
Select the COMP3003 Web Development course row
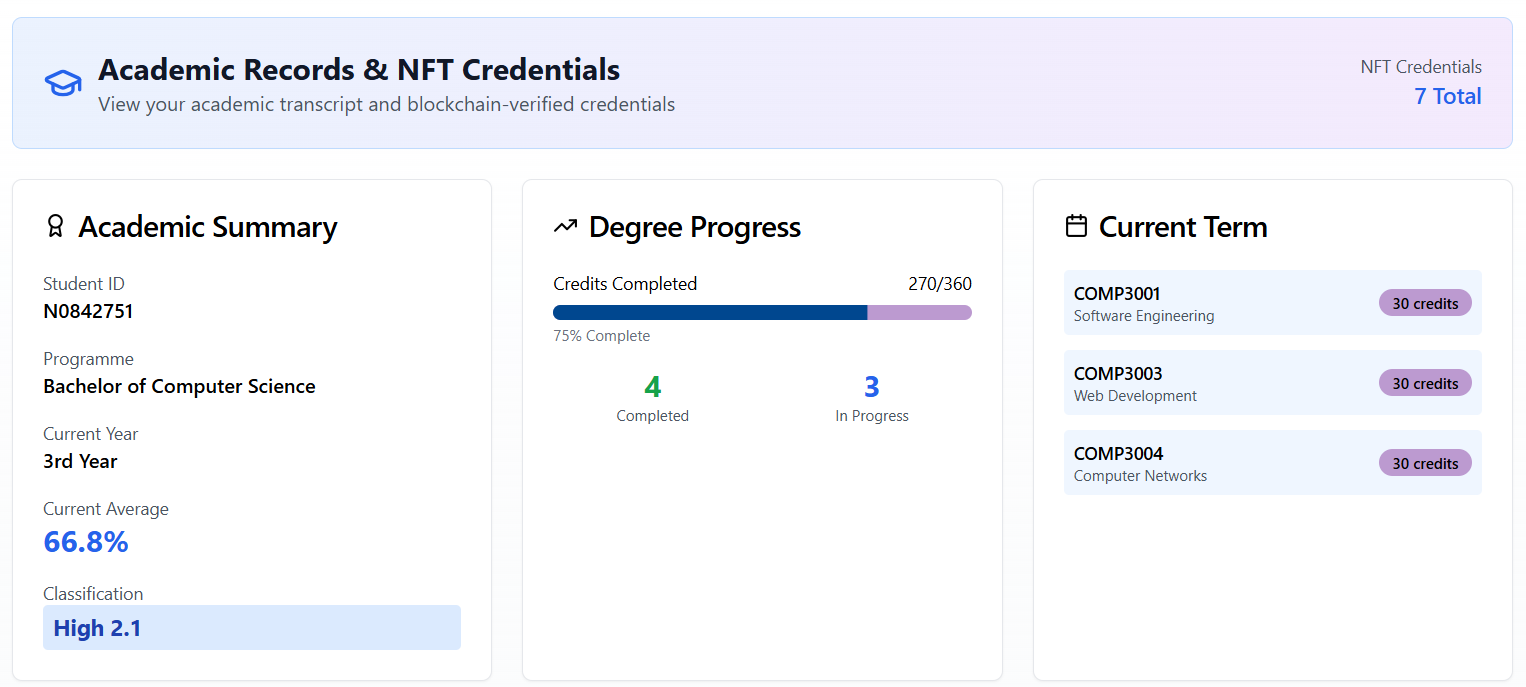[1220, 383]
